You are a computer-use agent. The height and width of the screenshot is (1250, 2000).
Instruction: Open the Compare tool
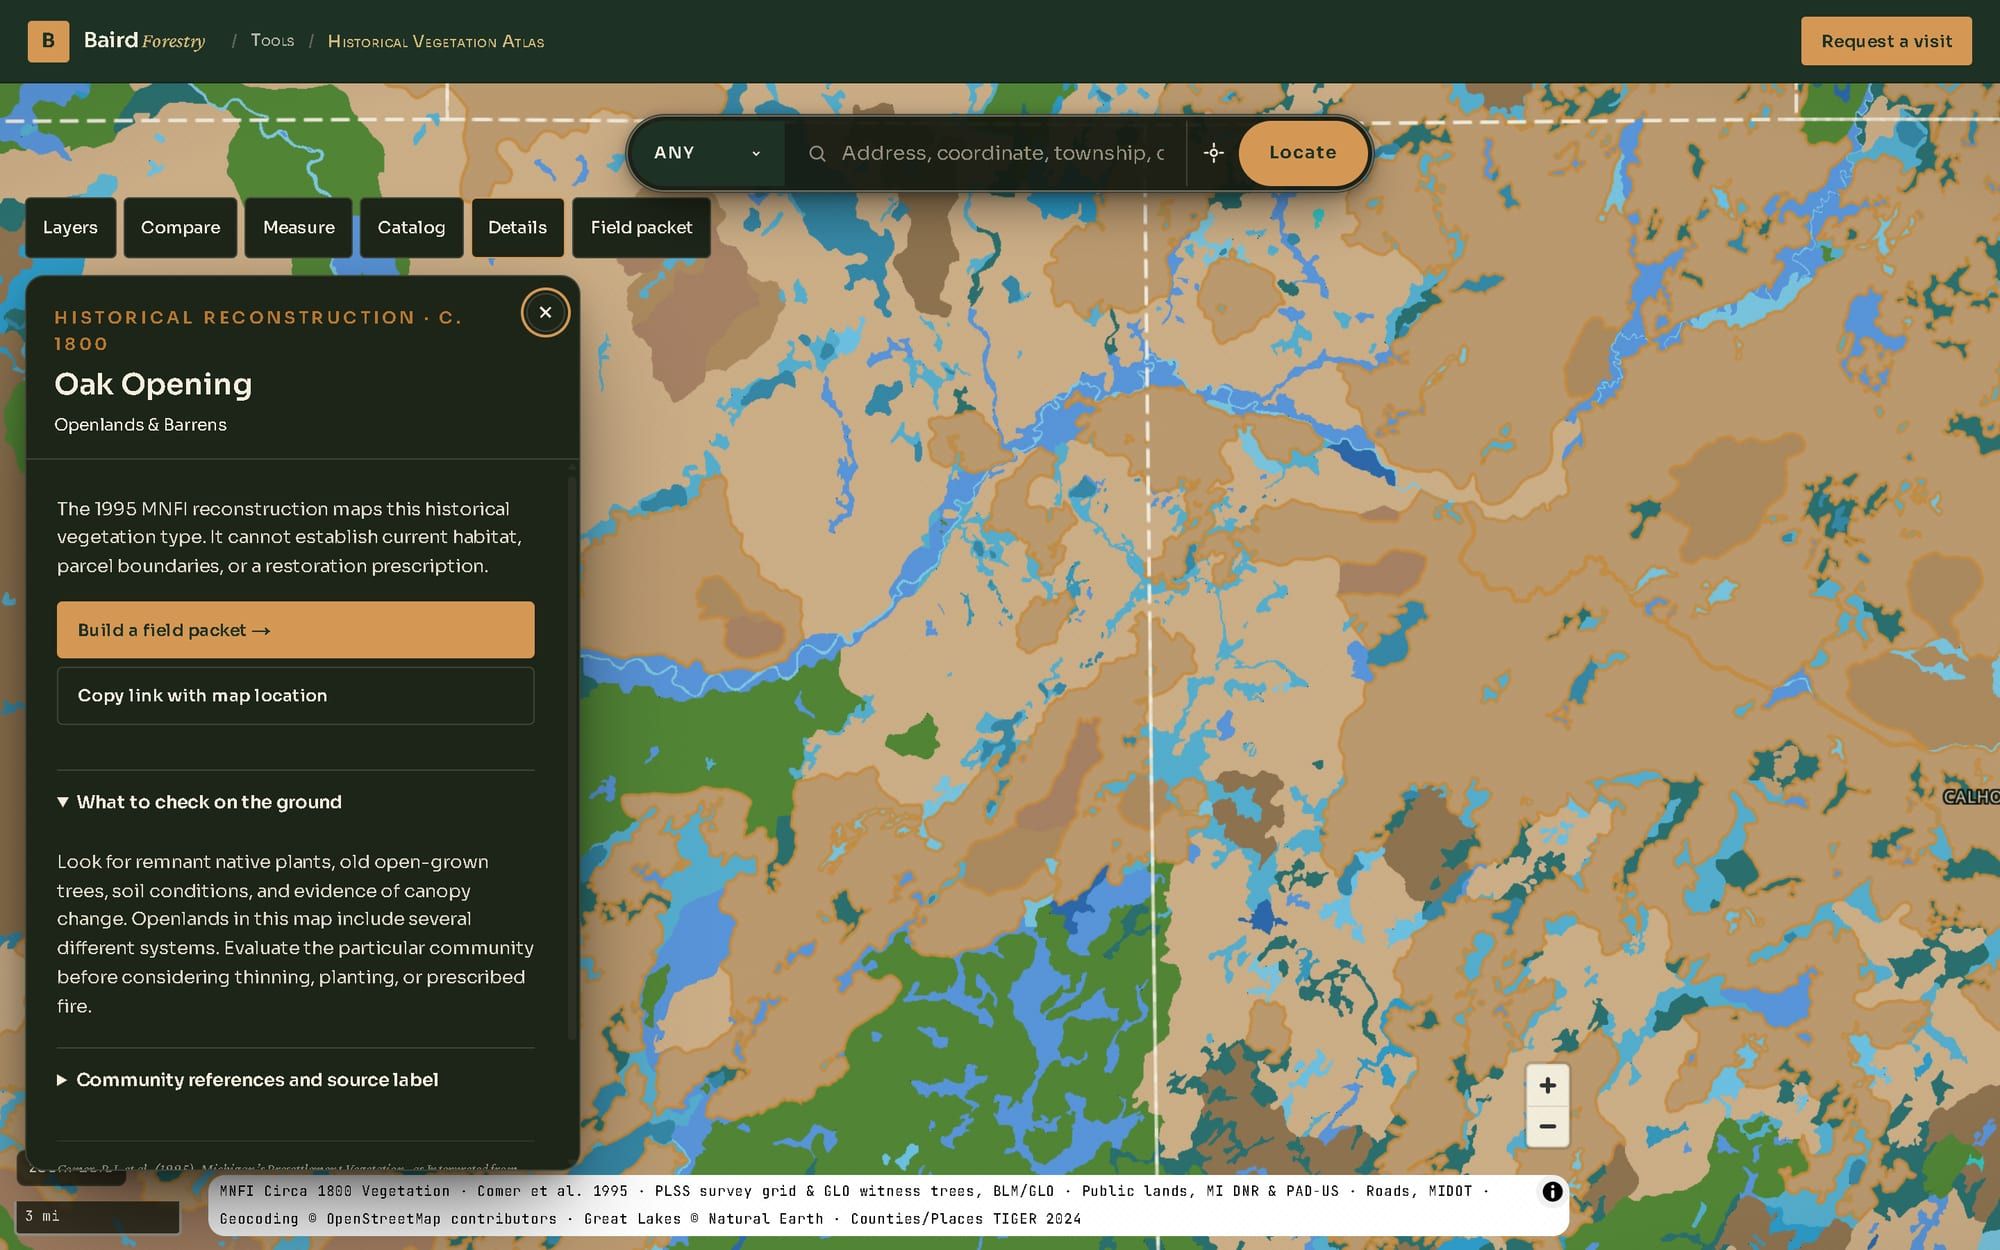pos(180,228)
